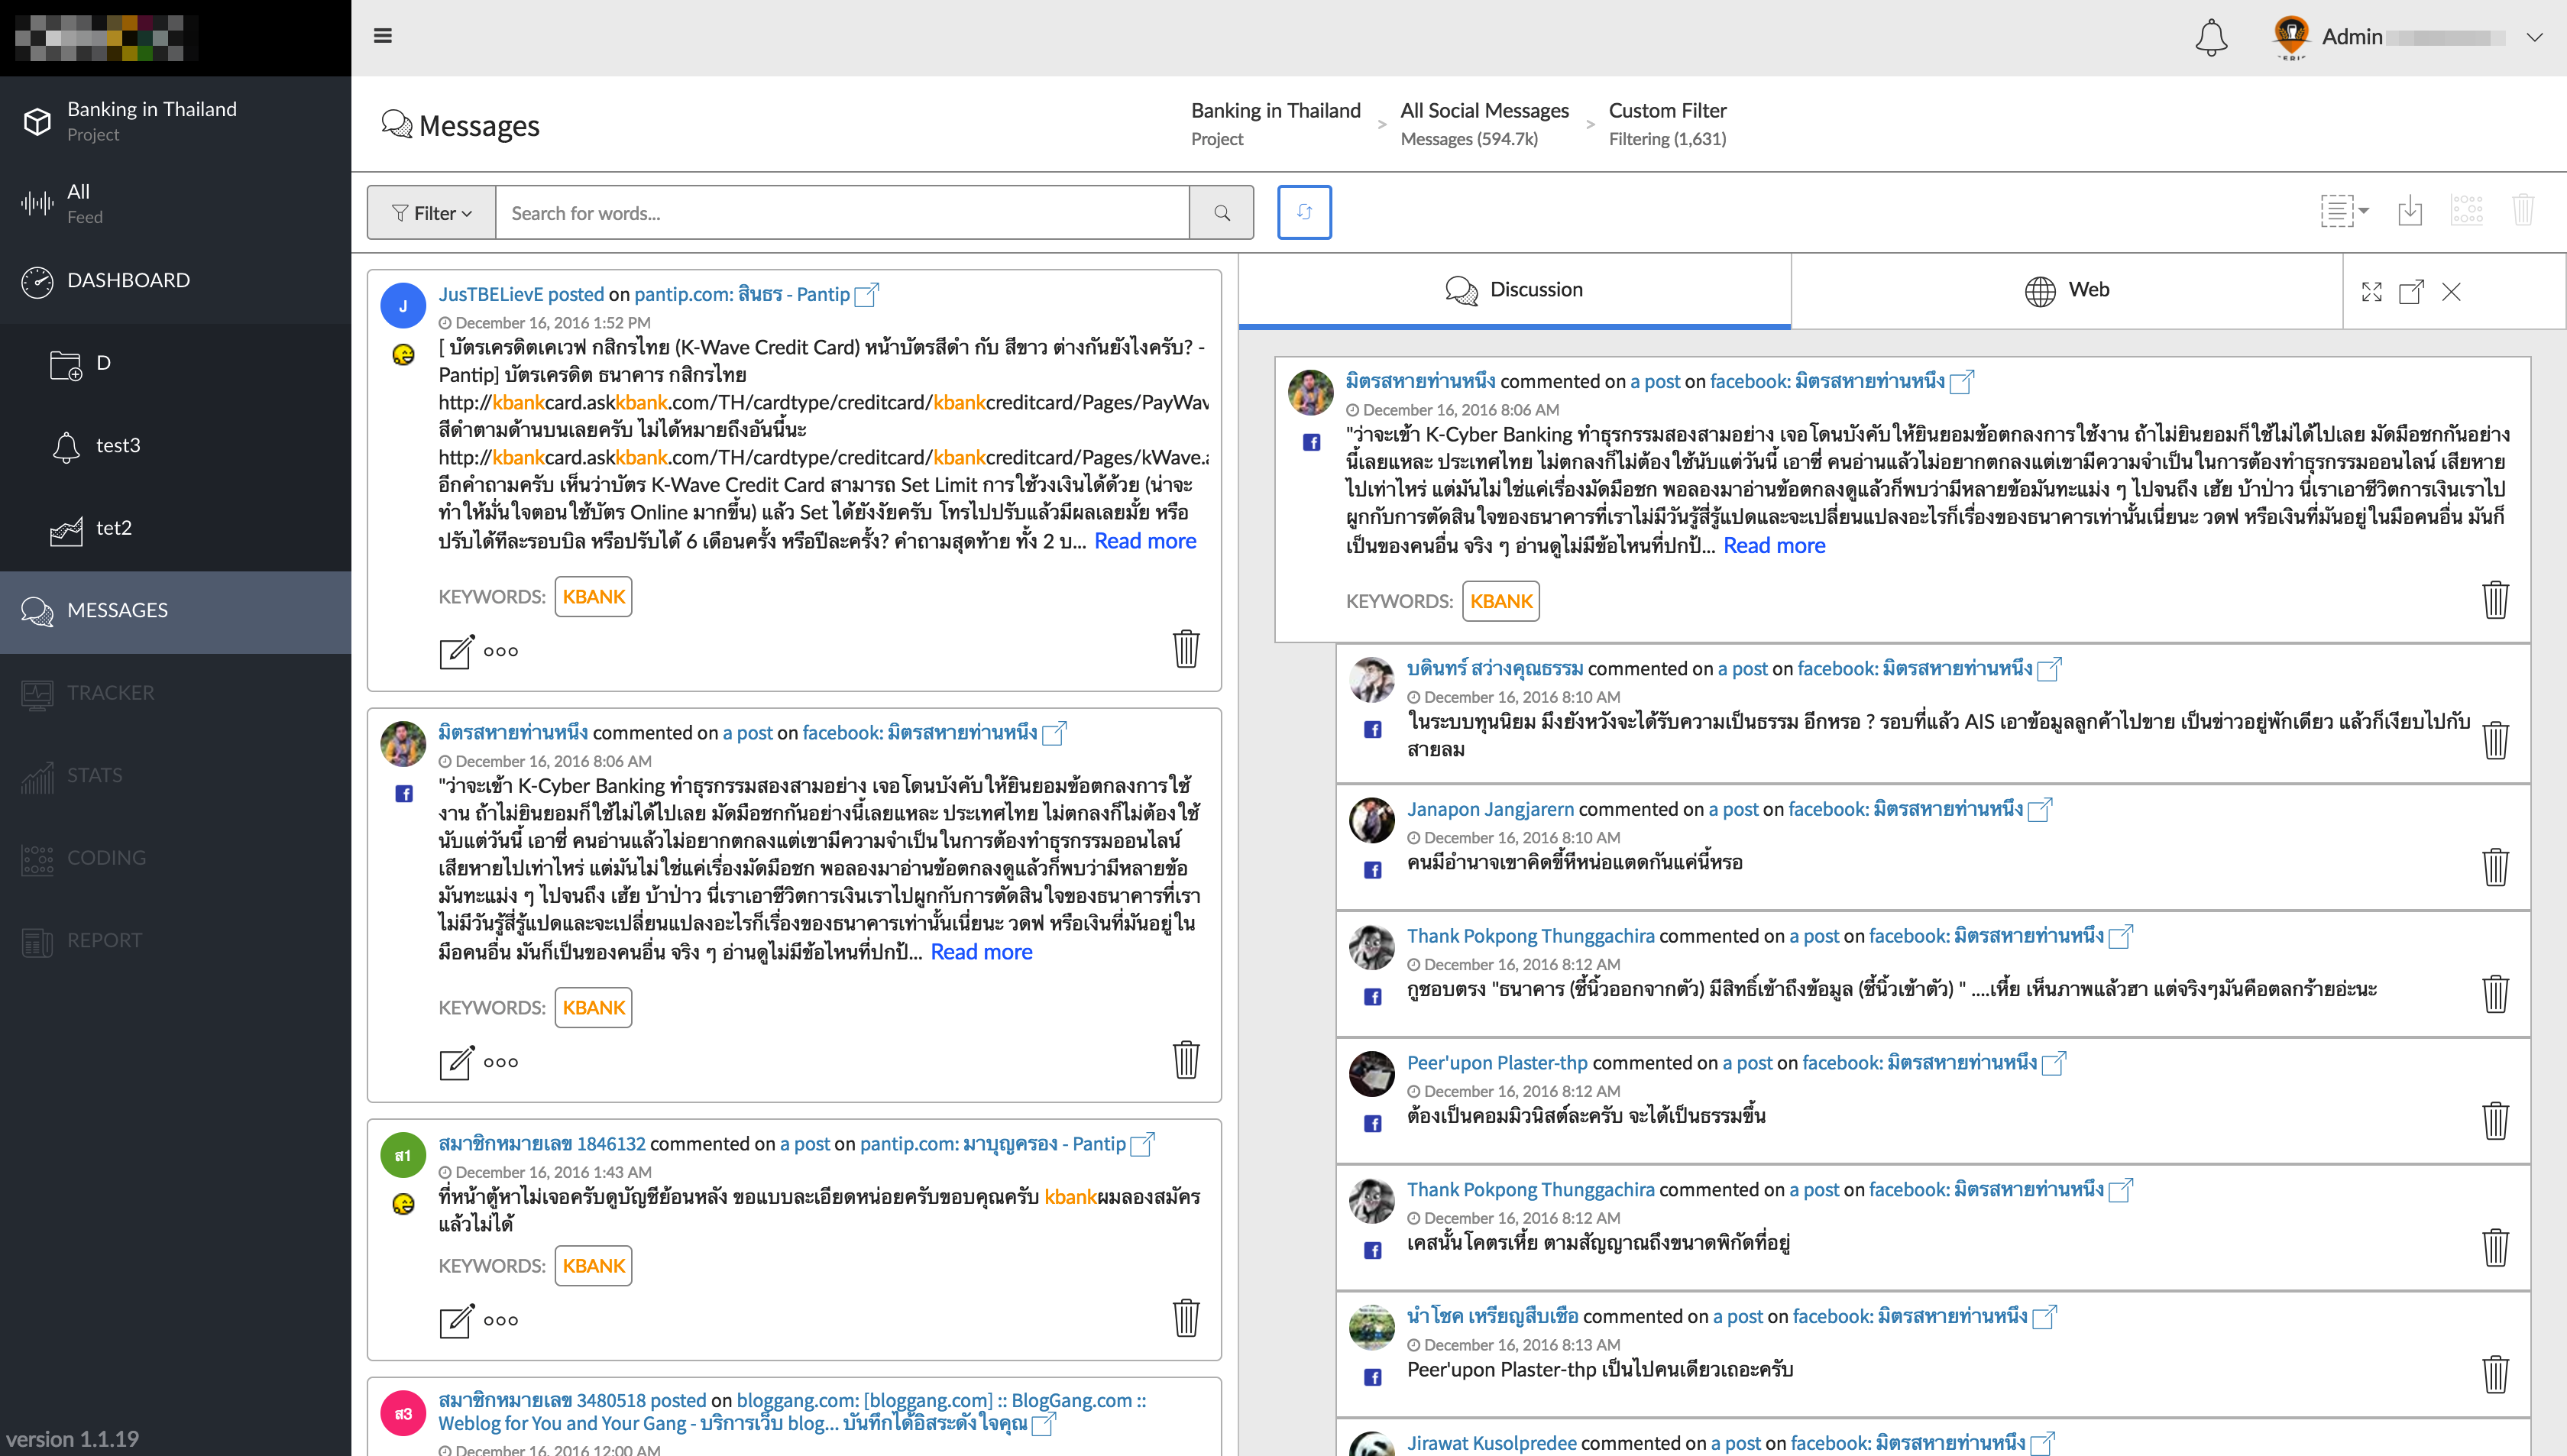
Task: Open the notifications bell
Action: pyautogui.click(x=2210, y=38)
